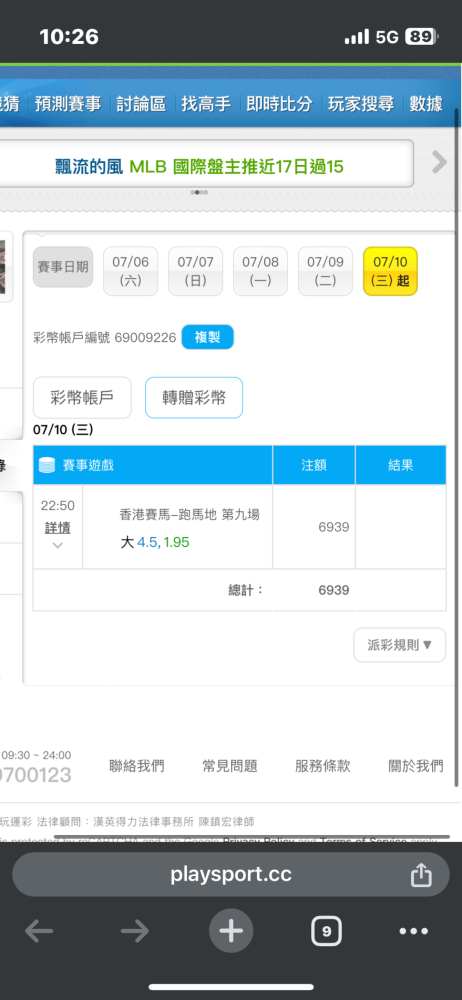This screenshot has width=462, height=1000.
Task: Click the 結果 column header
Action: (401, 465)
